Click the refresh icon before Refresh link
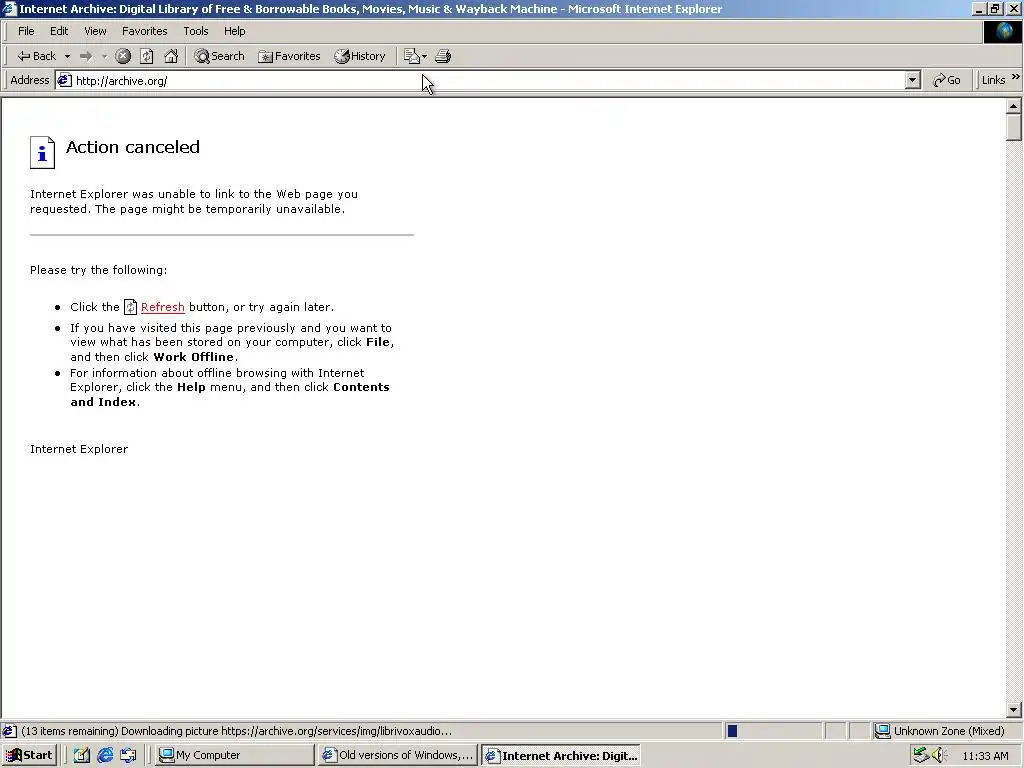 pos(131,307)
